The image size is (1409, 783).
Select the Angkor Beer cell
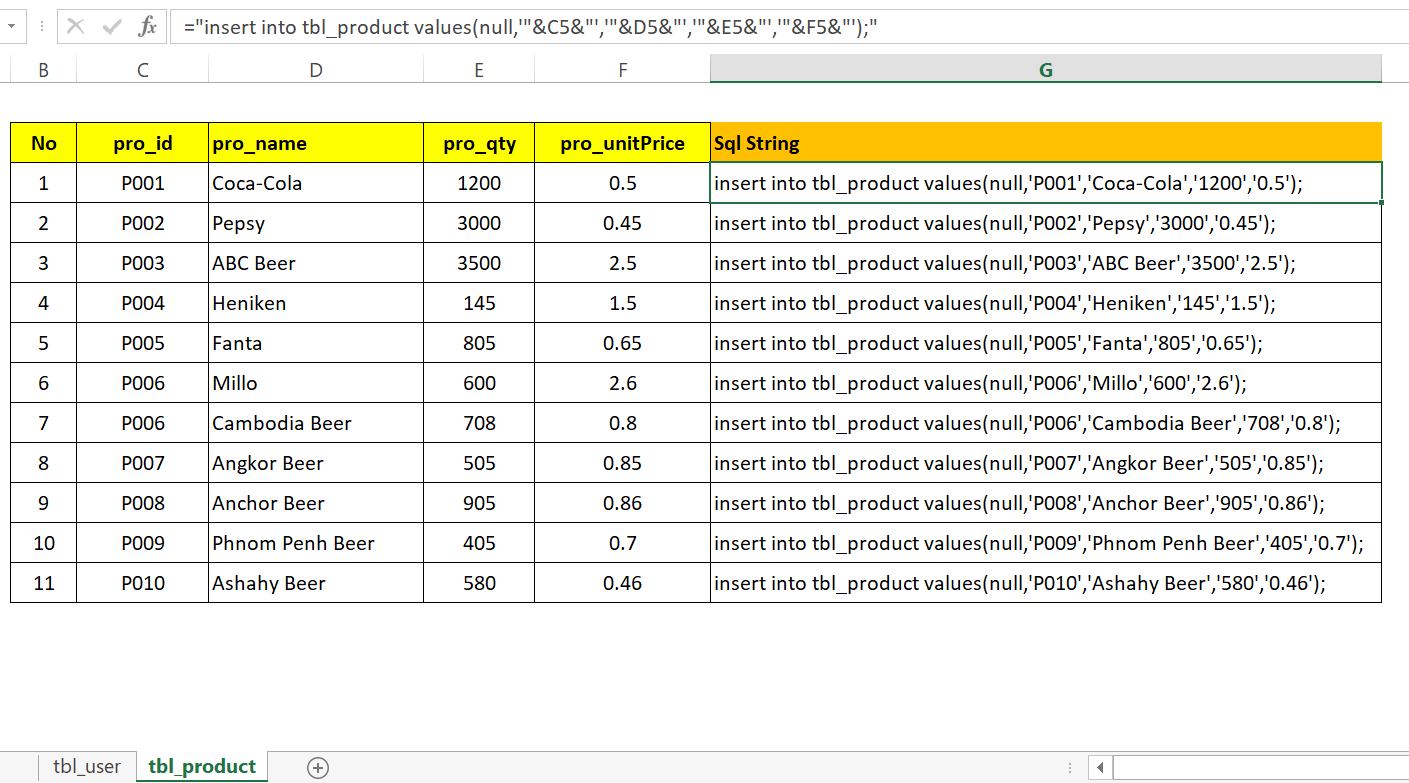(x=316, y=463)
